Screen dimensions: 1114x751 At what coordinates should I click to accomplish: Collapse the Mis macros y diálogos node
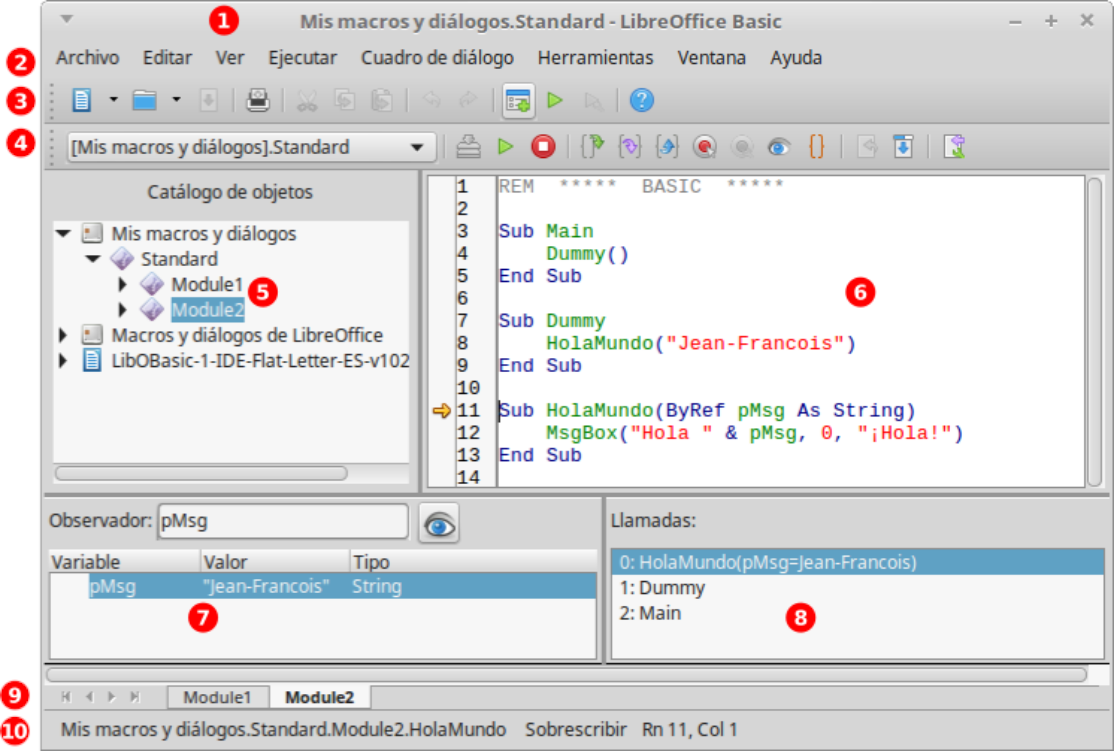coord(64,233)
